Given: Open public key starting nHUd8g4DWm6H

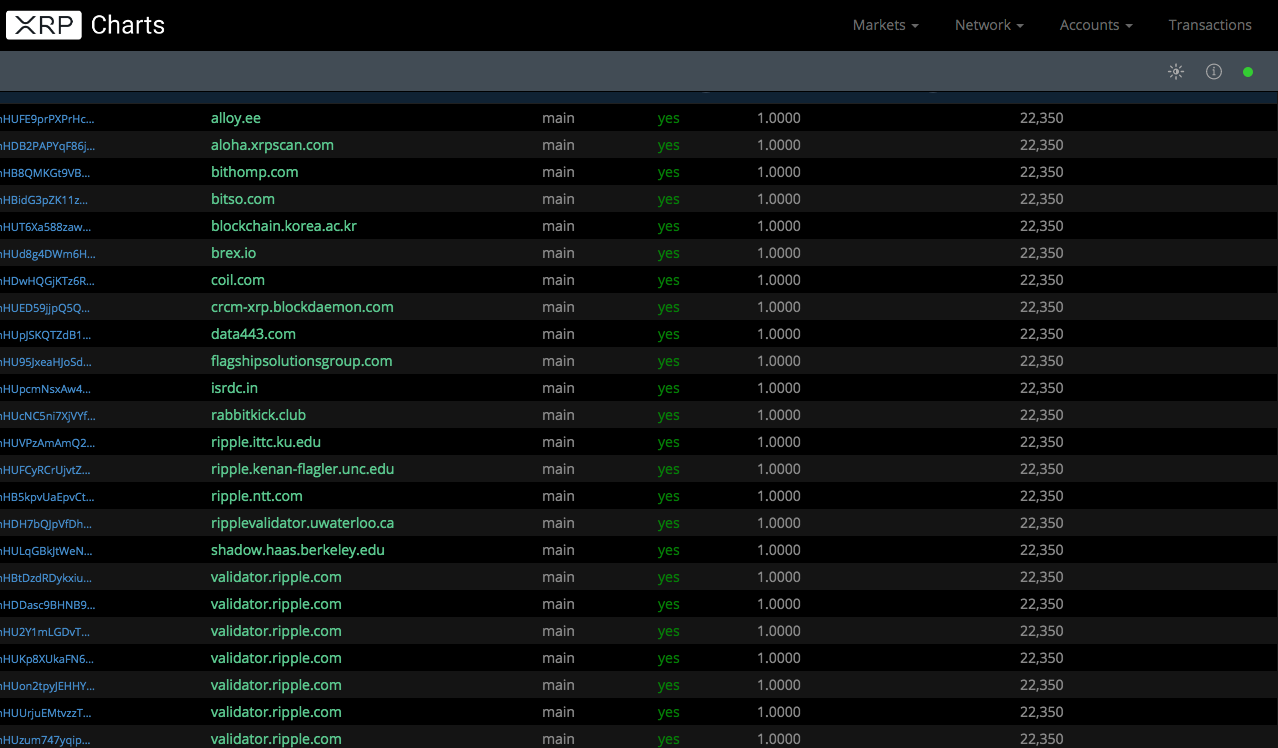Looking at the screenshot, I should pos(47,254).
